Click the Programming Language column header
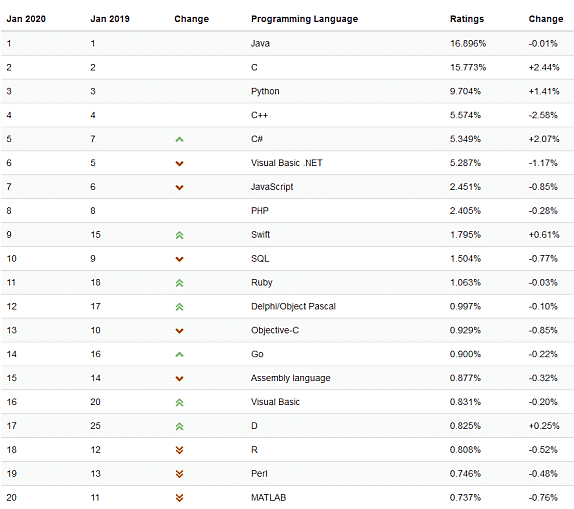The image size is (574, 509). [305, 19]
